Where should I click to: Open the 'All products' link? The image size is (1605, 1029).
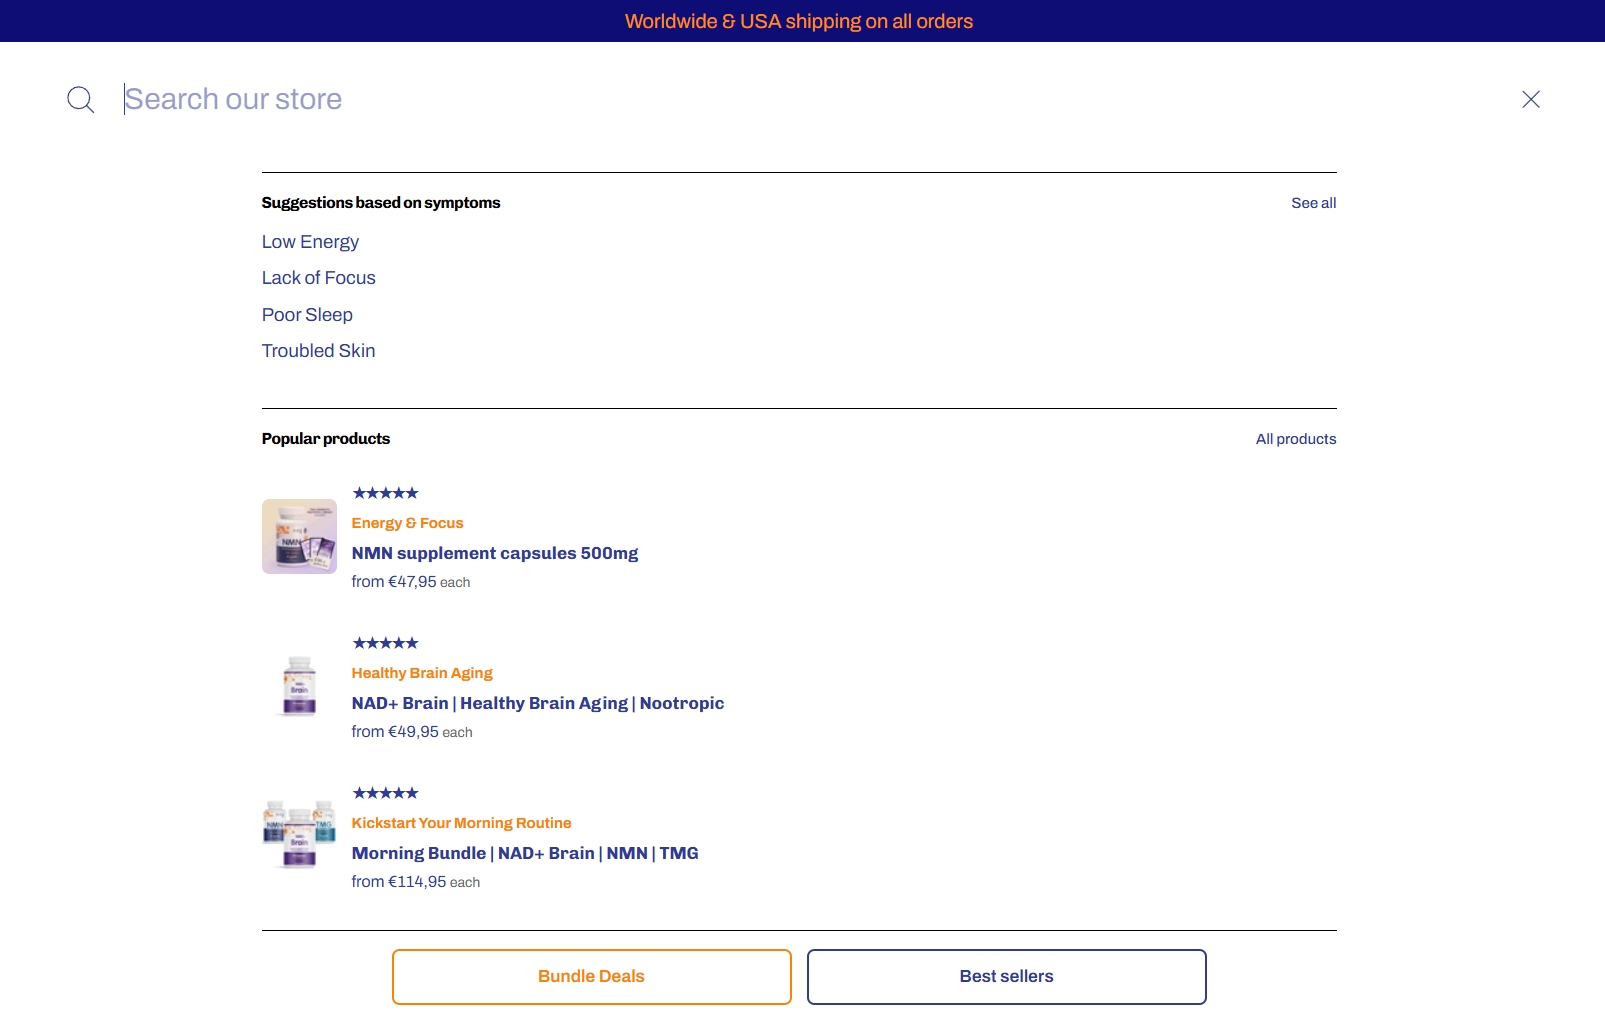(x=1296, y=439)
